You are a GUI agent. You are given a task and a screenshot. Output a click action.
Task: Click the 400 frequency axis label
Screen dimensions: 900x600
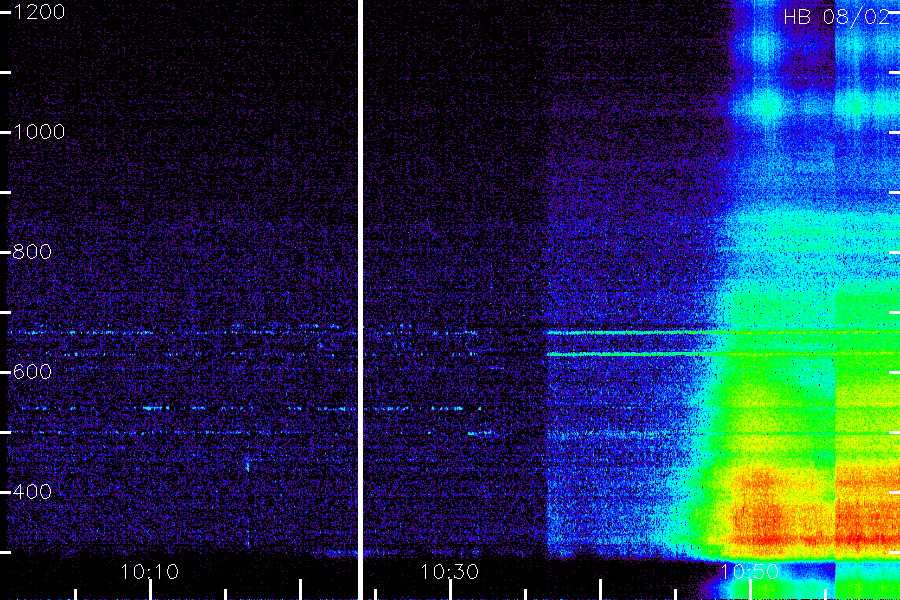(32, 491)
